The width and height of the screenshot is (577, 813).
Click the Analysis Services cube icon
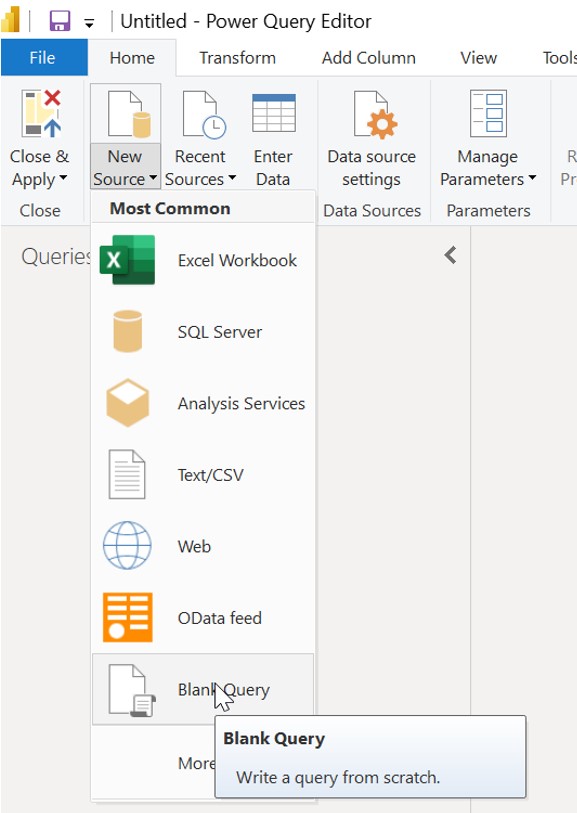coord(128,403)
